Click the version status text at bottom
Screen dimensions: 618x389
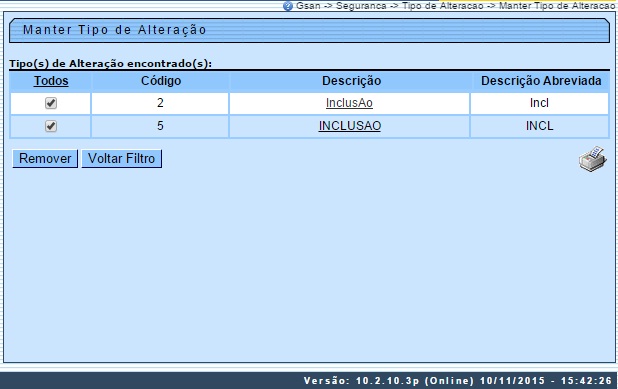tap(458, 381)
